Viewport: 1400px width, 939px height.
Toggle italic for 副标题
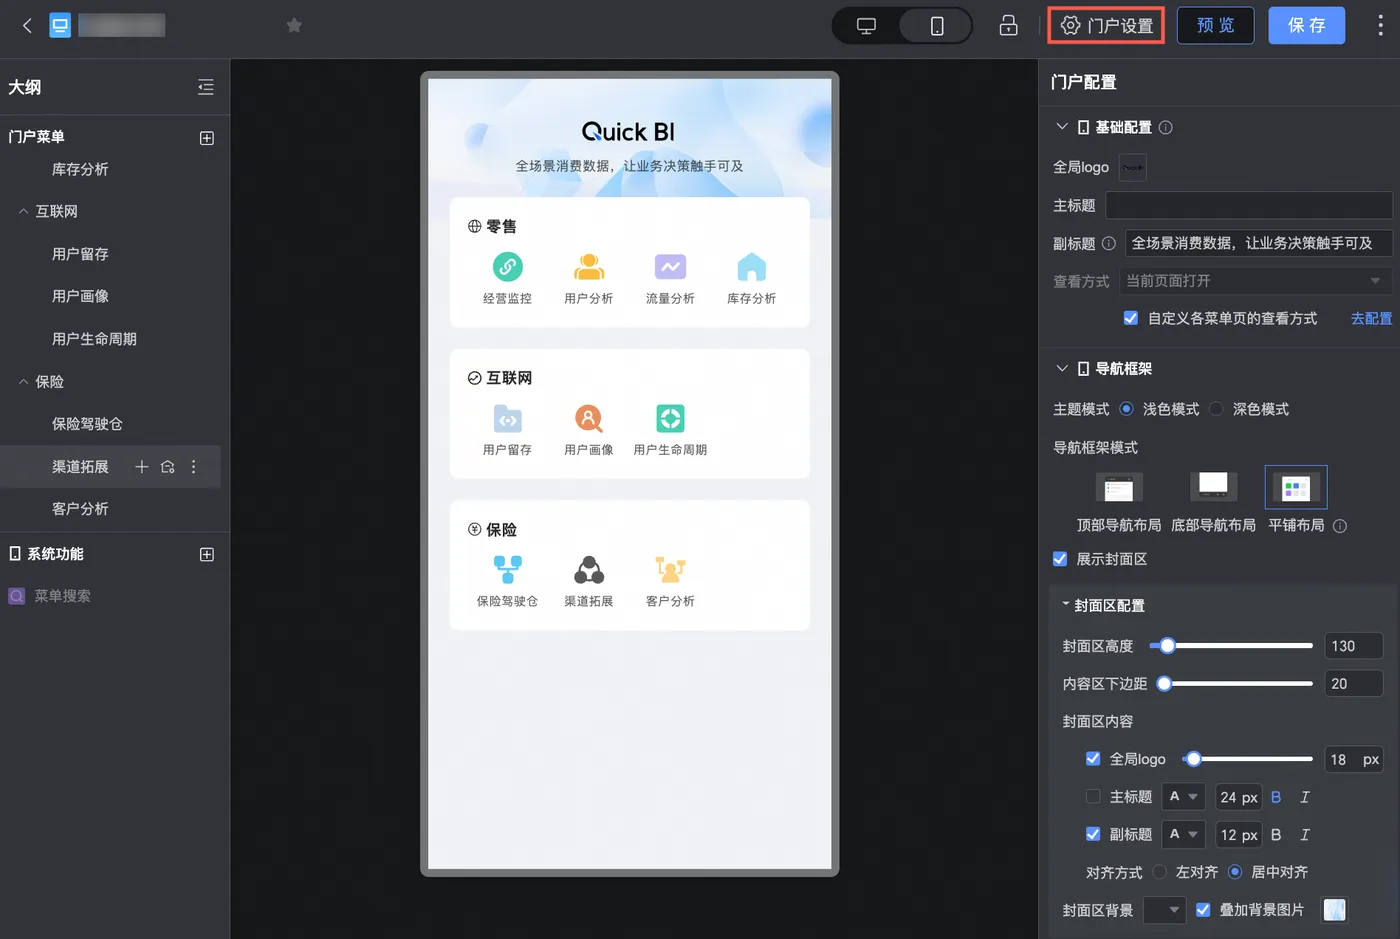pyautogui.click(x=1304, y=834)
